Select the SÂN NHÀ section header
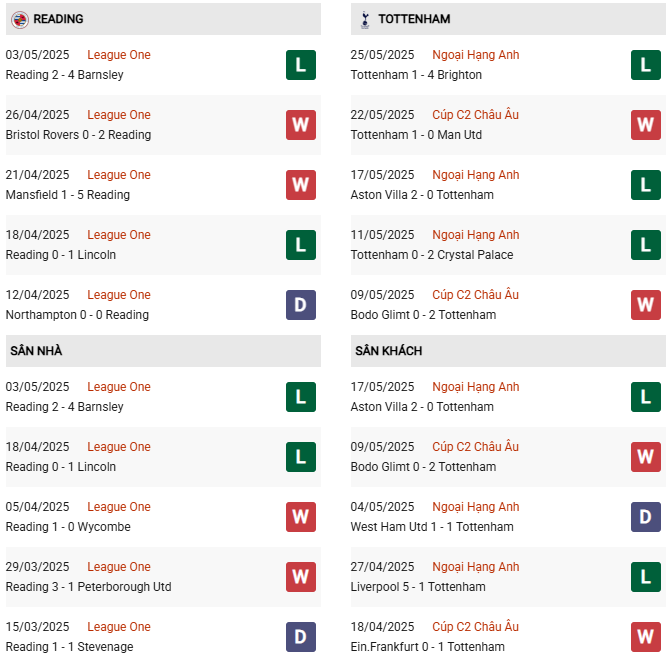This screenshot has height=658, width=666. [x=37, y=351]
